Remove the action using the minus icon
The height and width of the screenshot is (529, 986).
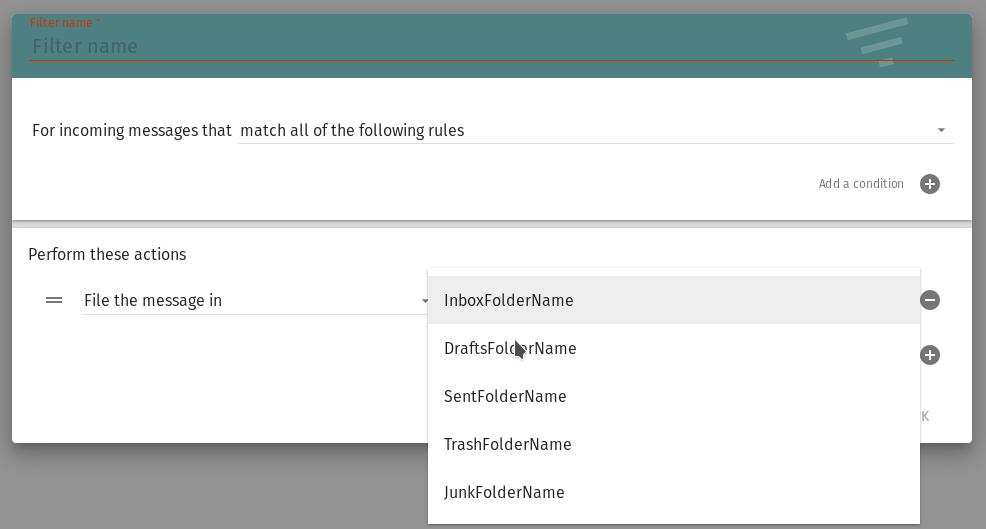point(930,300)
